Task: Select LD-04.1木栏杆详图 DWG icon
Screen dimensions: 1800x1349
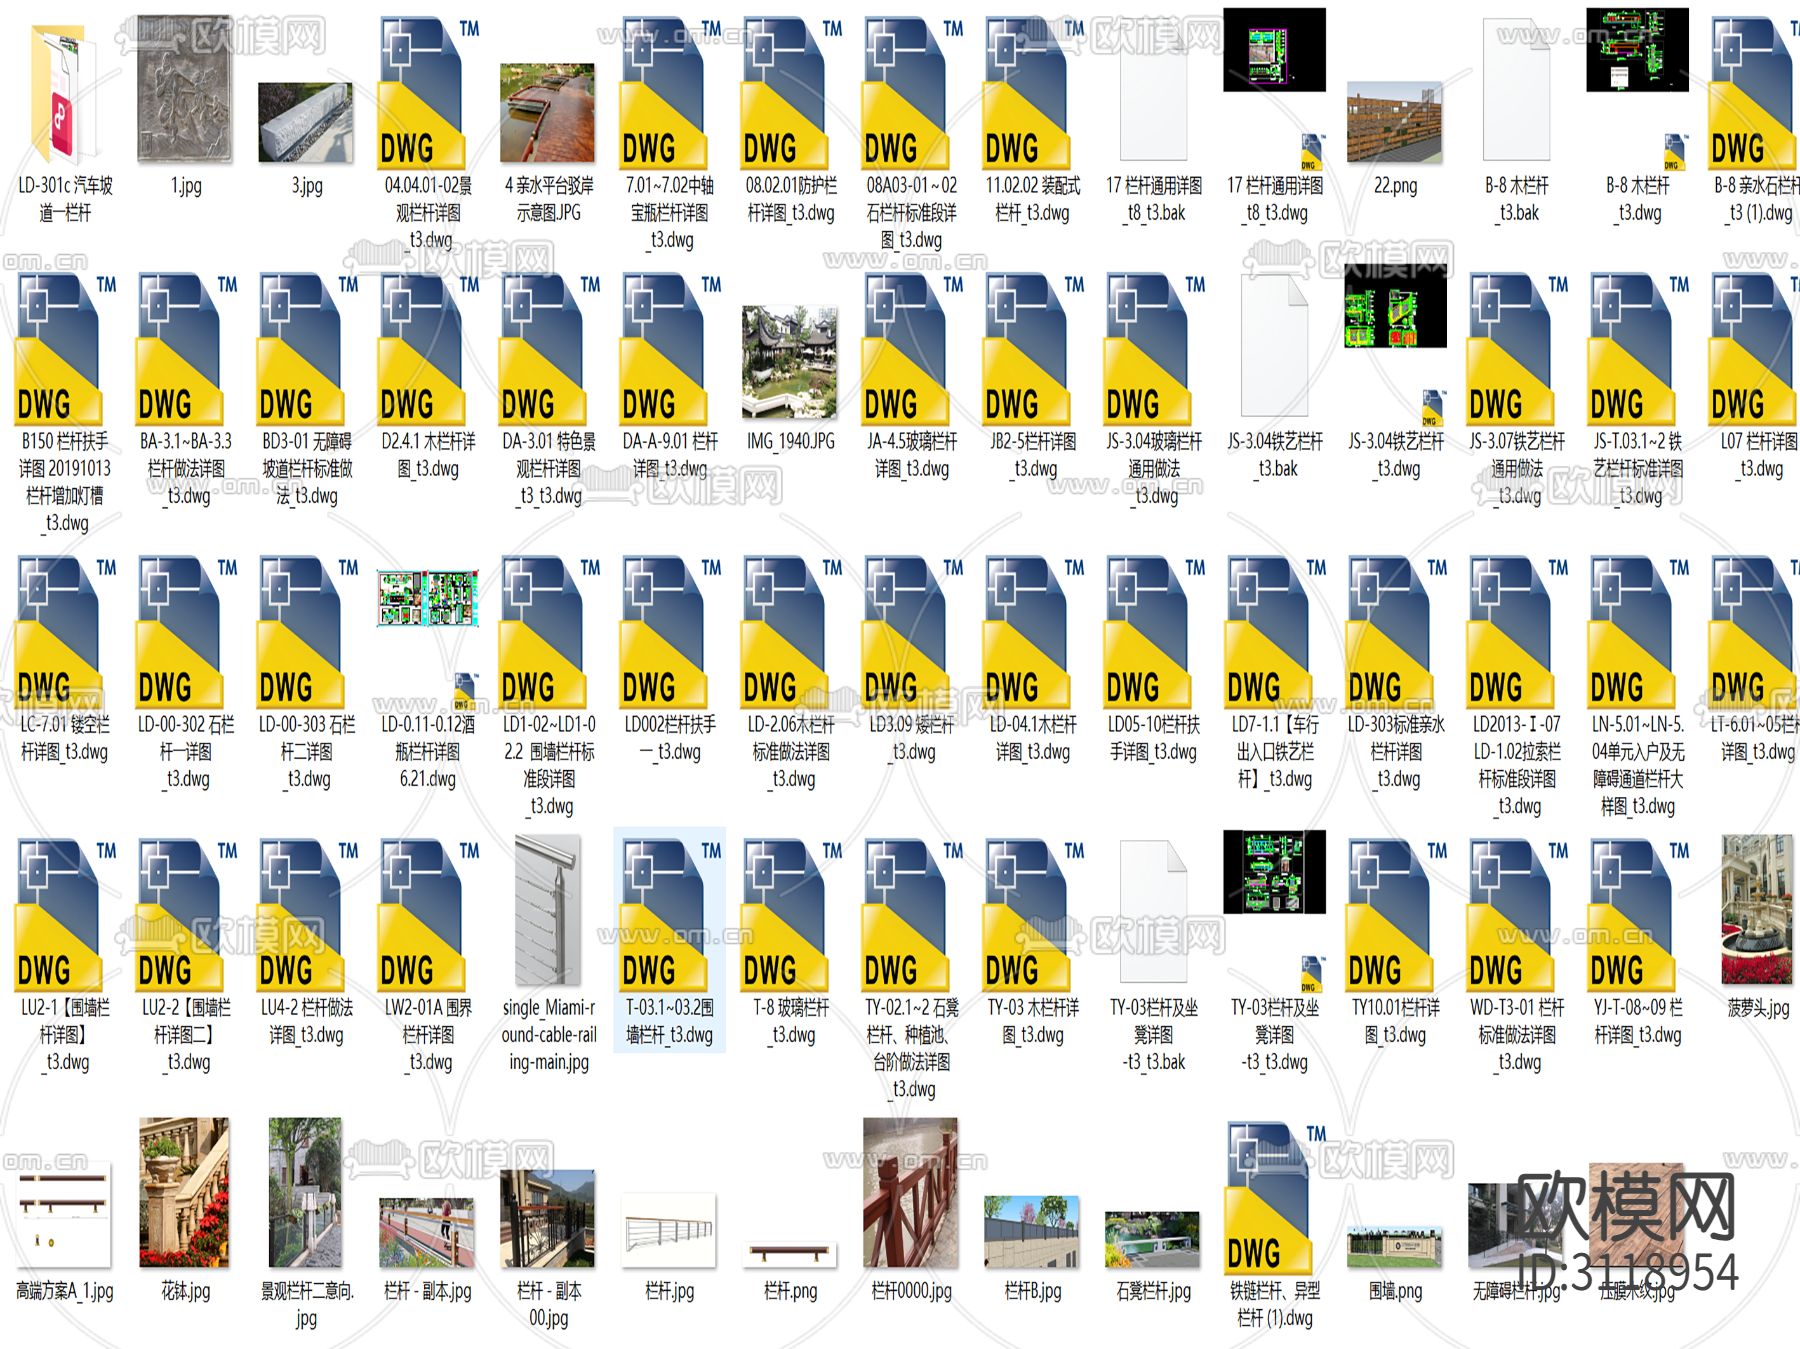Action: click(x=1026, y=630)
